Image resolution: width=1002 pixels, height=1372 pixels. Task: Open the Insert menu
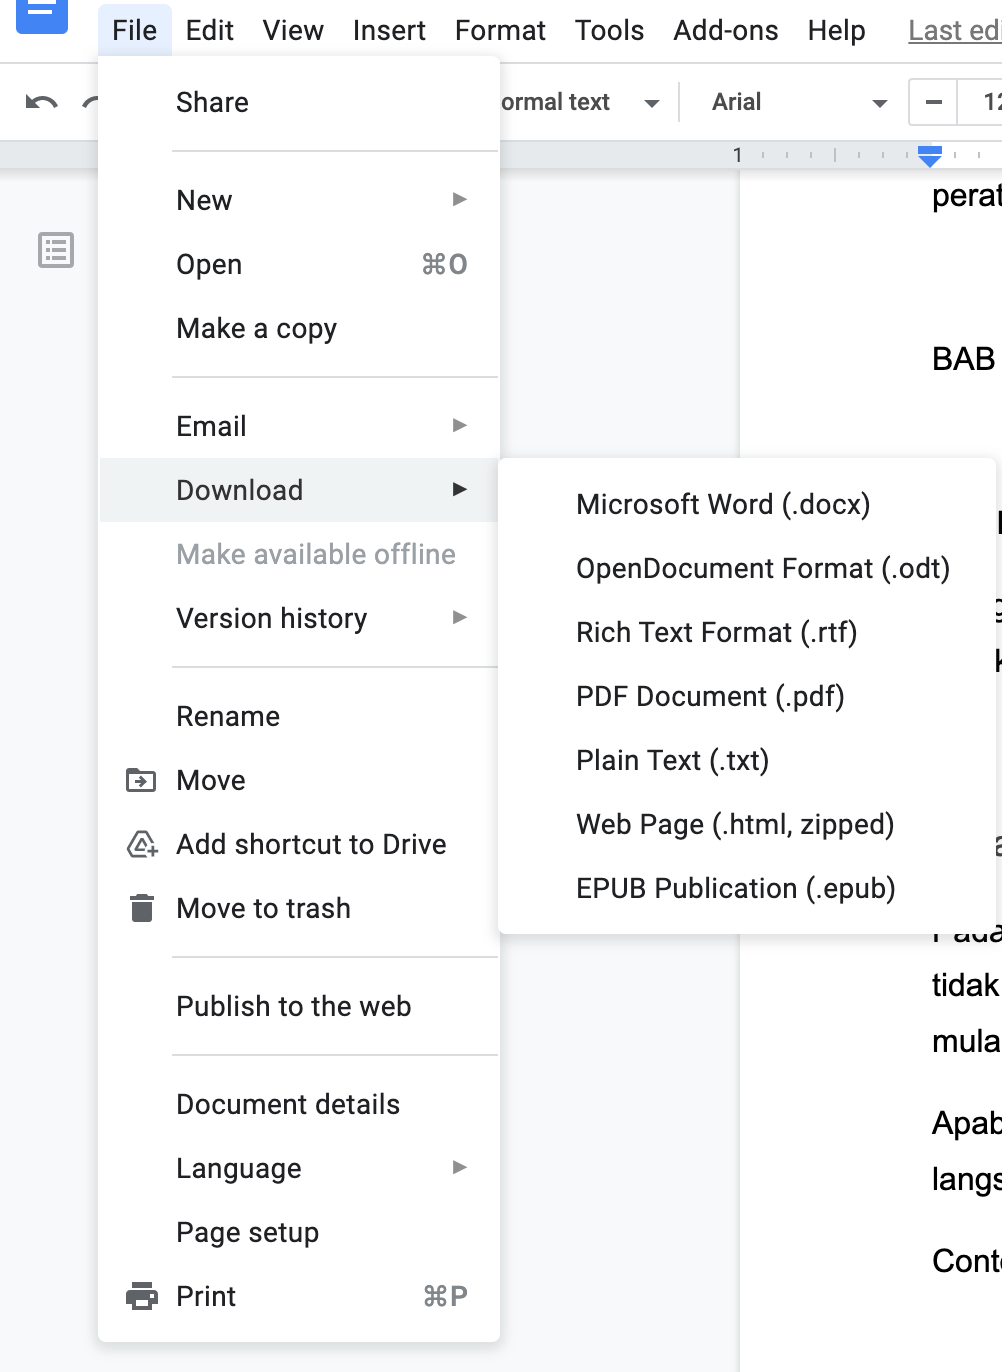pyautogui.click(x=389, y=30)
